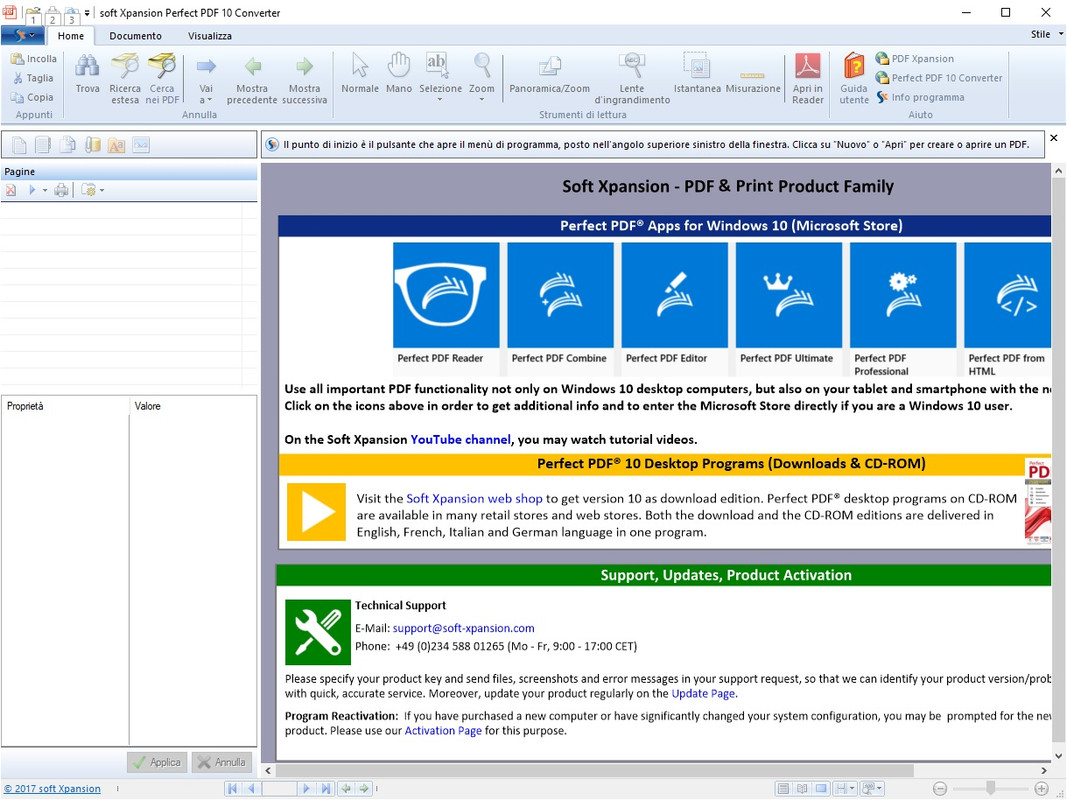Open the Update Page link
The image size is (1067, 800).
tap(703, 694)
